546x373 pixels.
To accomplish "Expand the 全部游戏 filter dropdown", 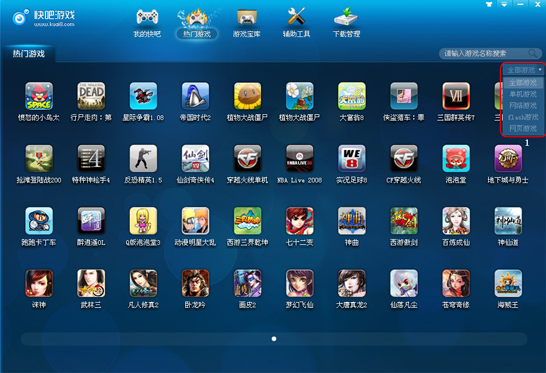I will (x=523, y=70).
